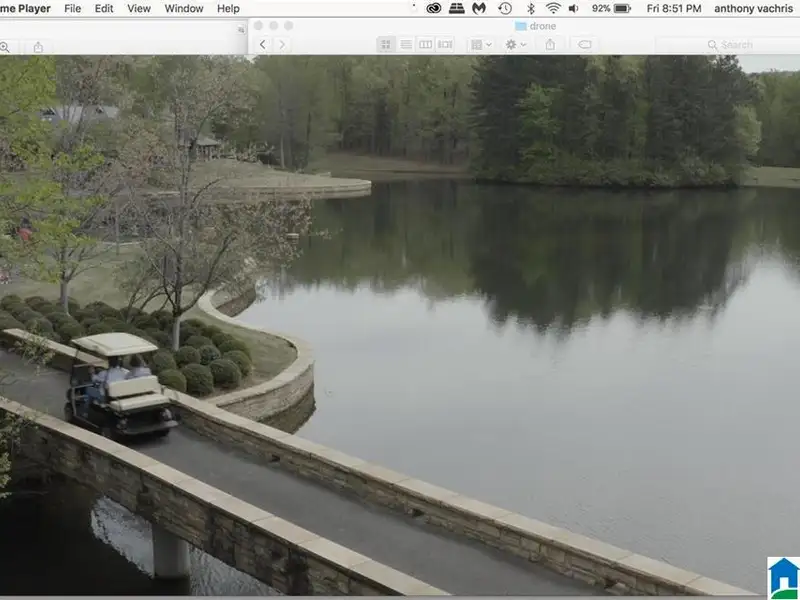This screenshot has width=800, height=600.
Task: Click the Finder Search field
Action: 728,45
